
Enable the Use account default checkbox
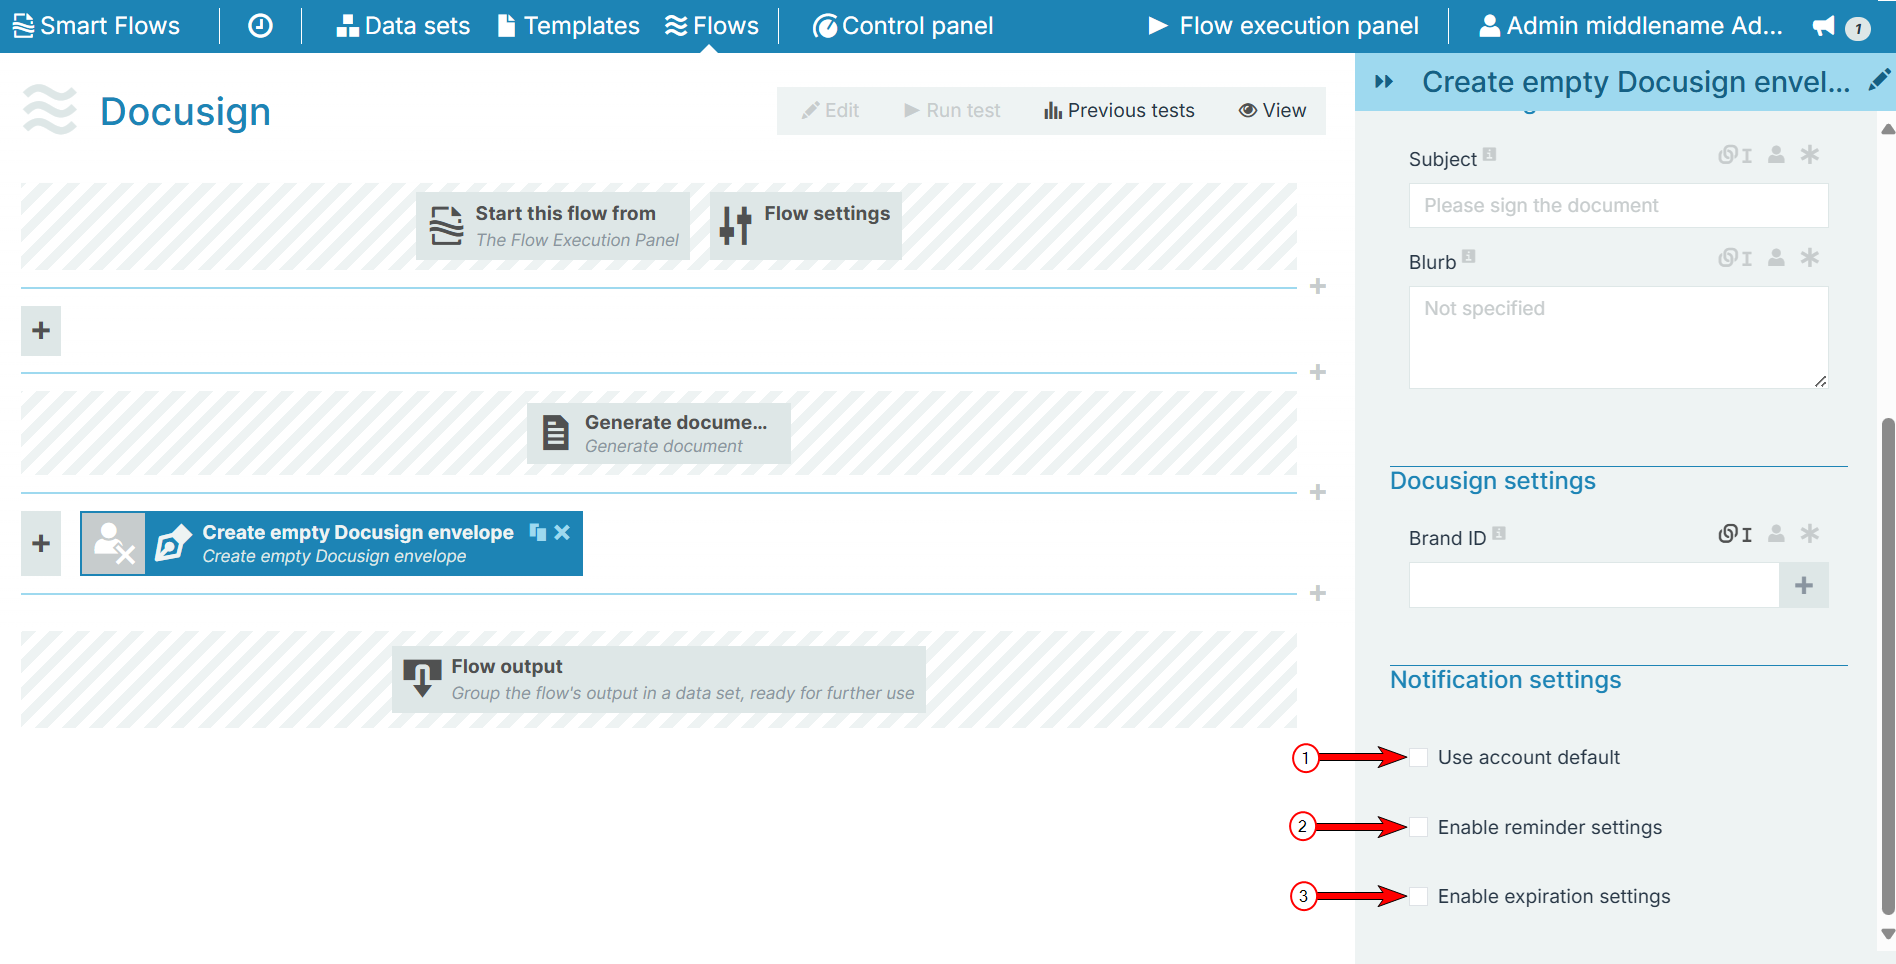click(1419, 757)
